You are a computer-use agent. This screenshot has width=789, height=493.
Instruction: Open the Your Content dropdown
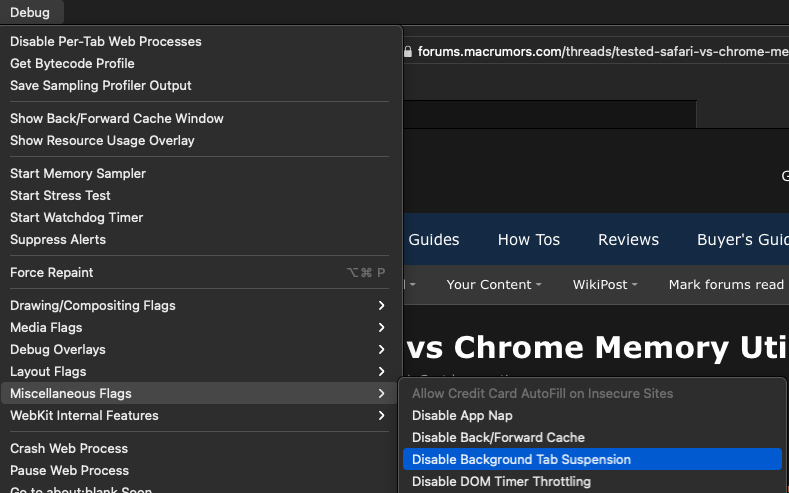493,284
